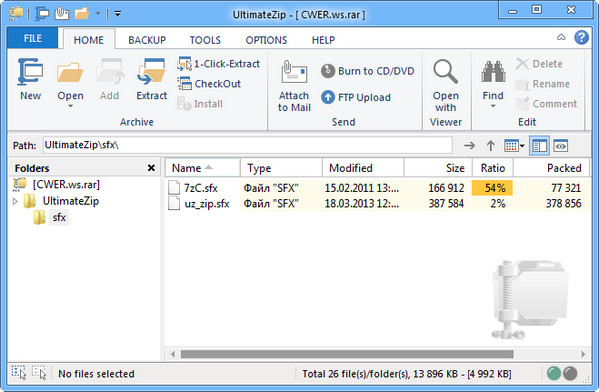Switch to the HELP tab

coord(323,40)
